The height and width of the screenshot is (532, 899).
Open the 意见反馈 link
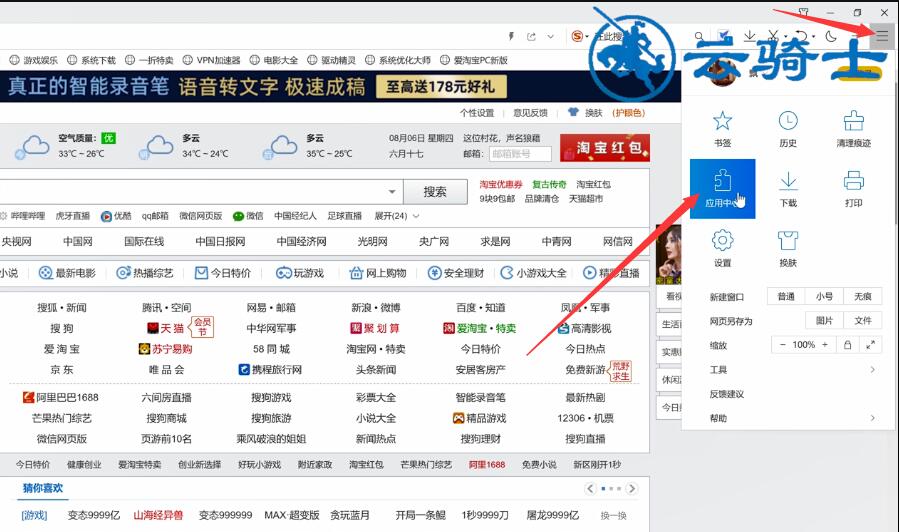(530, 113)
